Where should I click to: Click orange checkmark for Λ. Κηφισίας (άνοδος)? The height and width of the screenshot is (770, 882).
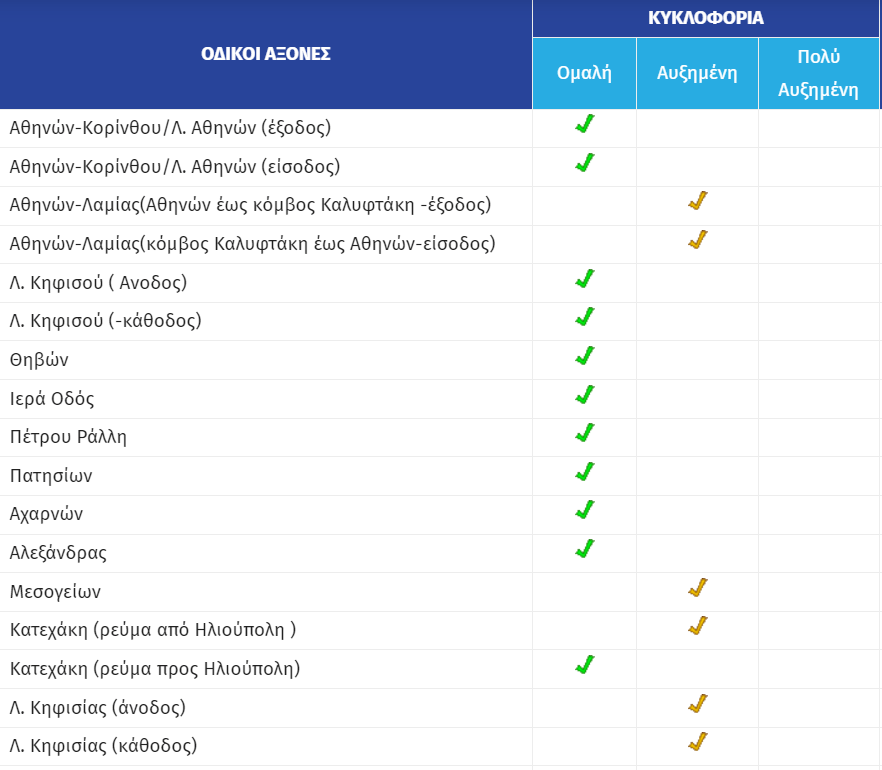pos(698,704)
